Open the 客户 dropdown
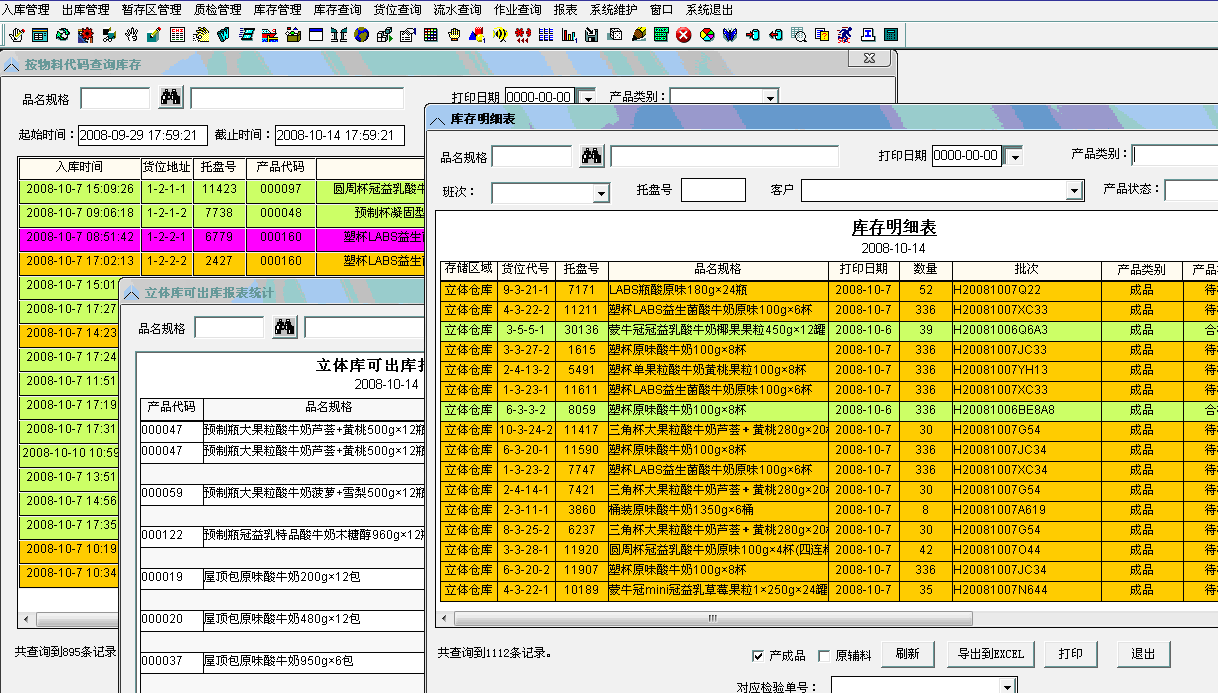This screenshot has height=693, width=1218. [x=1075, y=190]
